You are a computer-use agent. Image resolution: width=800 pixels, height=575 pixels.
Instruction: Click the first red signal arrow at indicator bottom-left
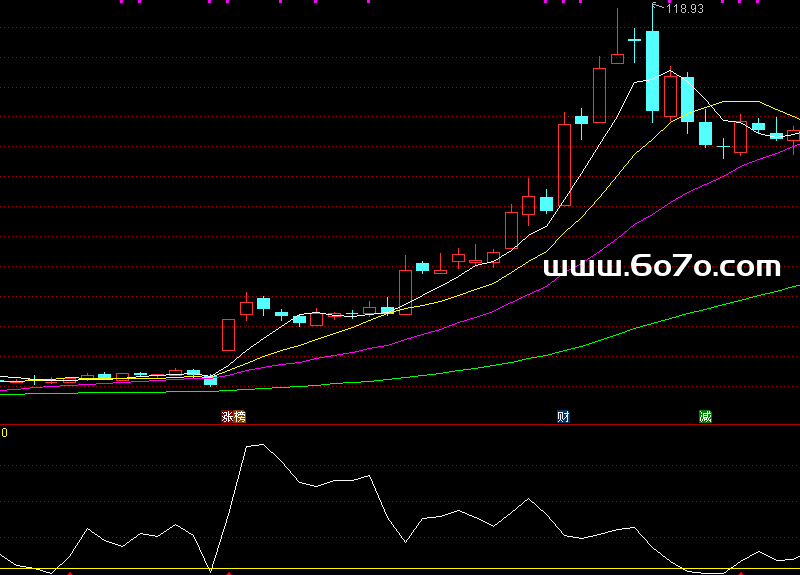[69, 573]
